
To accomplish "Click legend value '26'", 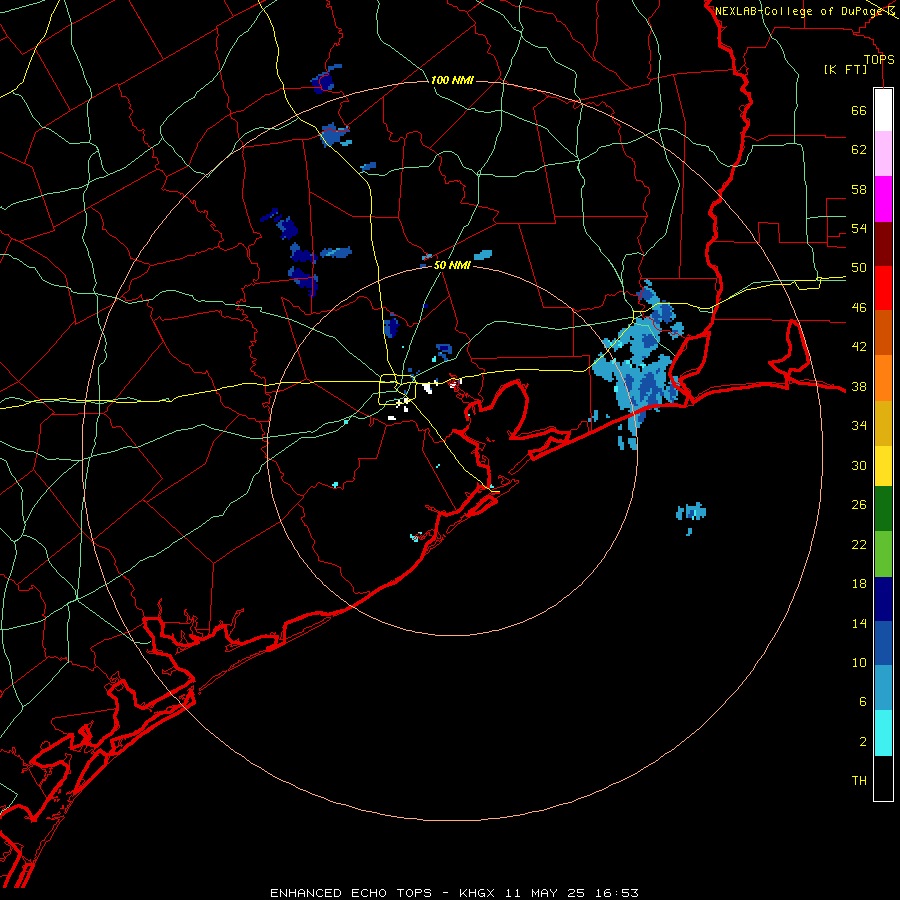I will click(x=859, y=505).
